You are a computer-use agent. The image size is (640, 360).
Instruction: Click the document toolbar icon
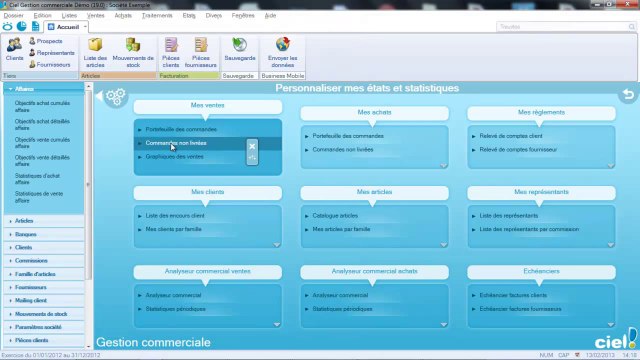(36, 27)
